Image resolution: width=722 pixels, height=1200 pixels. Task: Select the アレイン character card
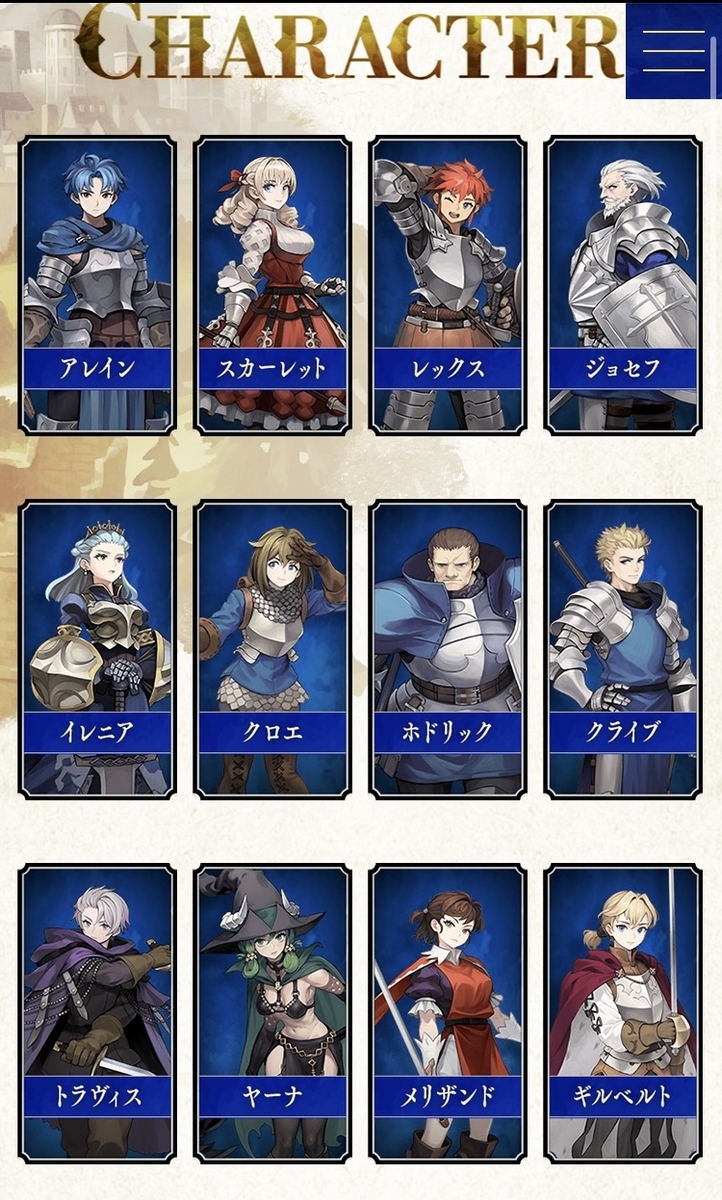click(98, 285)
